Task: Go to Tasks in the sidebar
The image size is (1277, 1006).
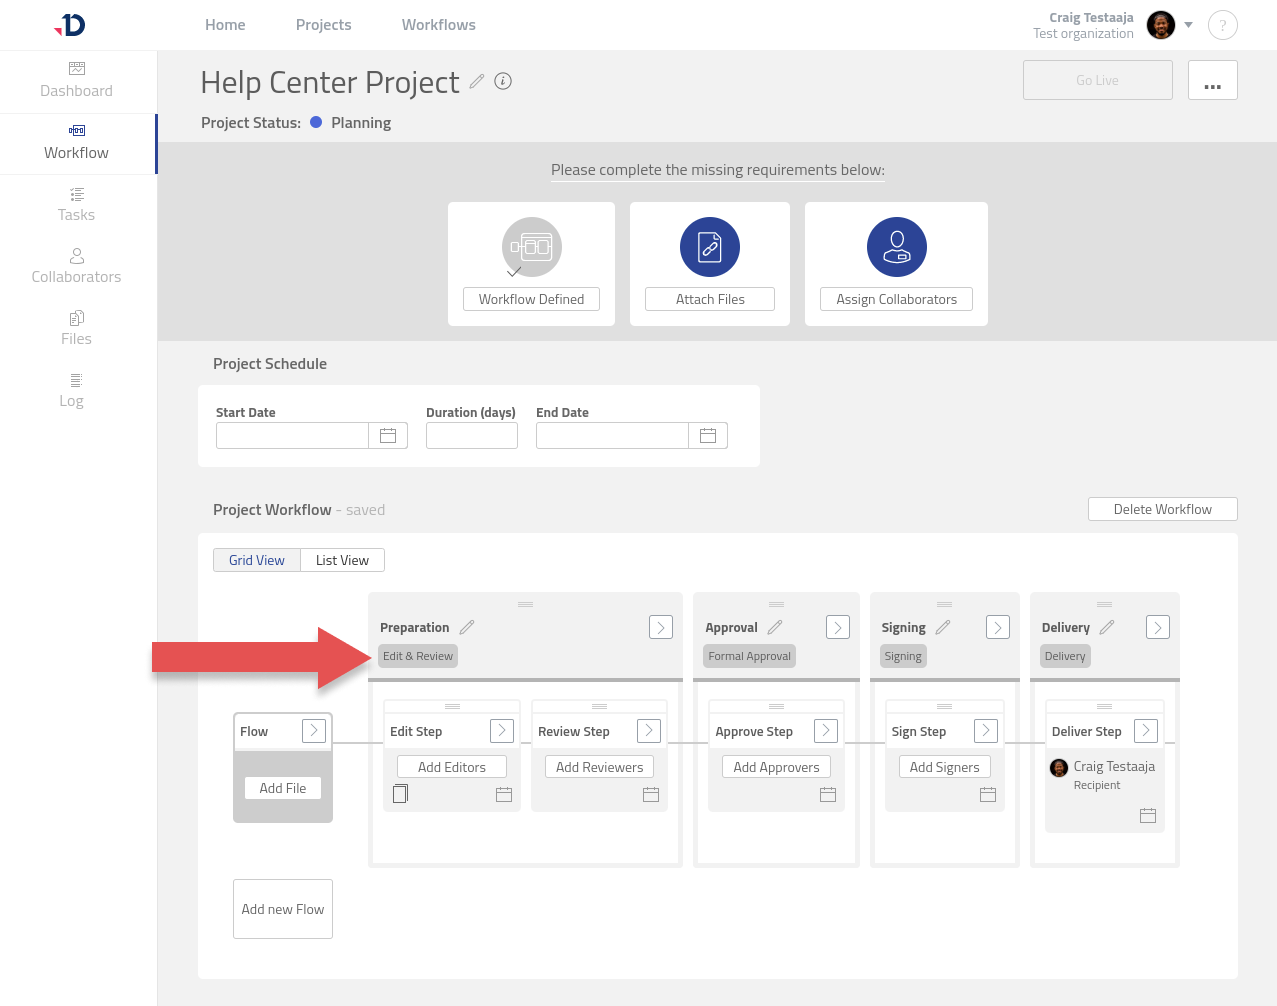Action: [x=76, y=204]
